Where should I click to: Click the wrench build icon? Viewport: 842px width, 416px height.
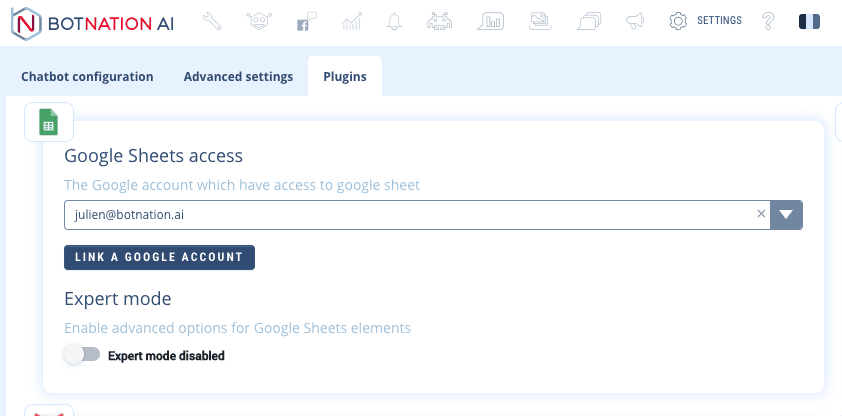[211, 21]
